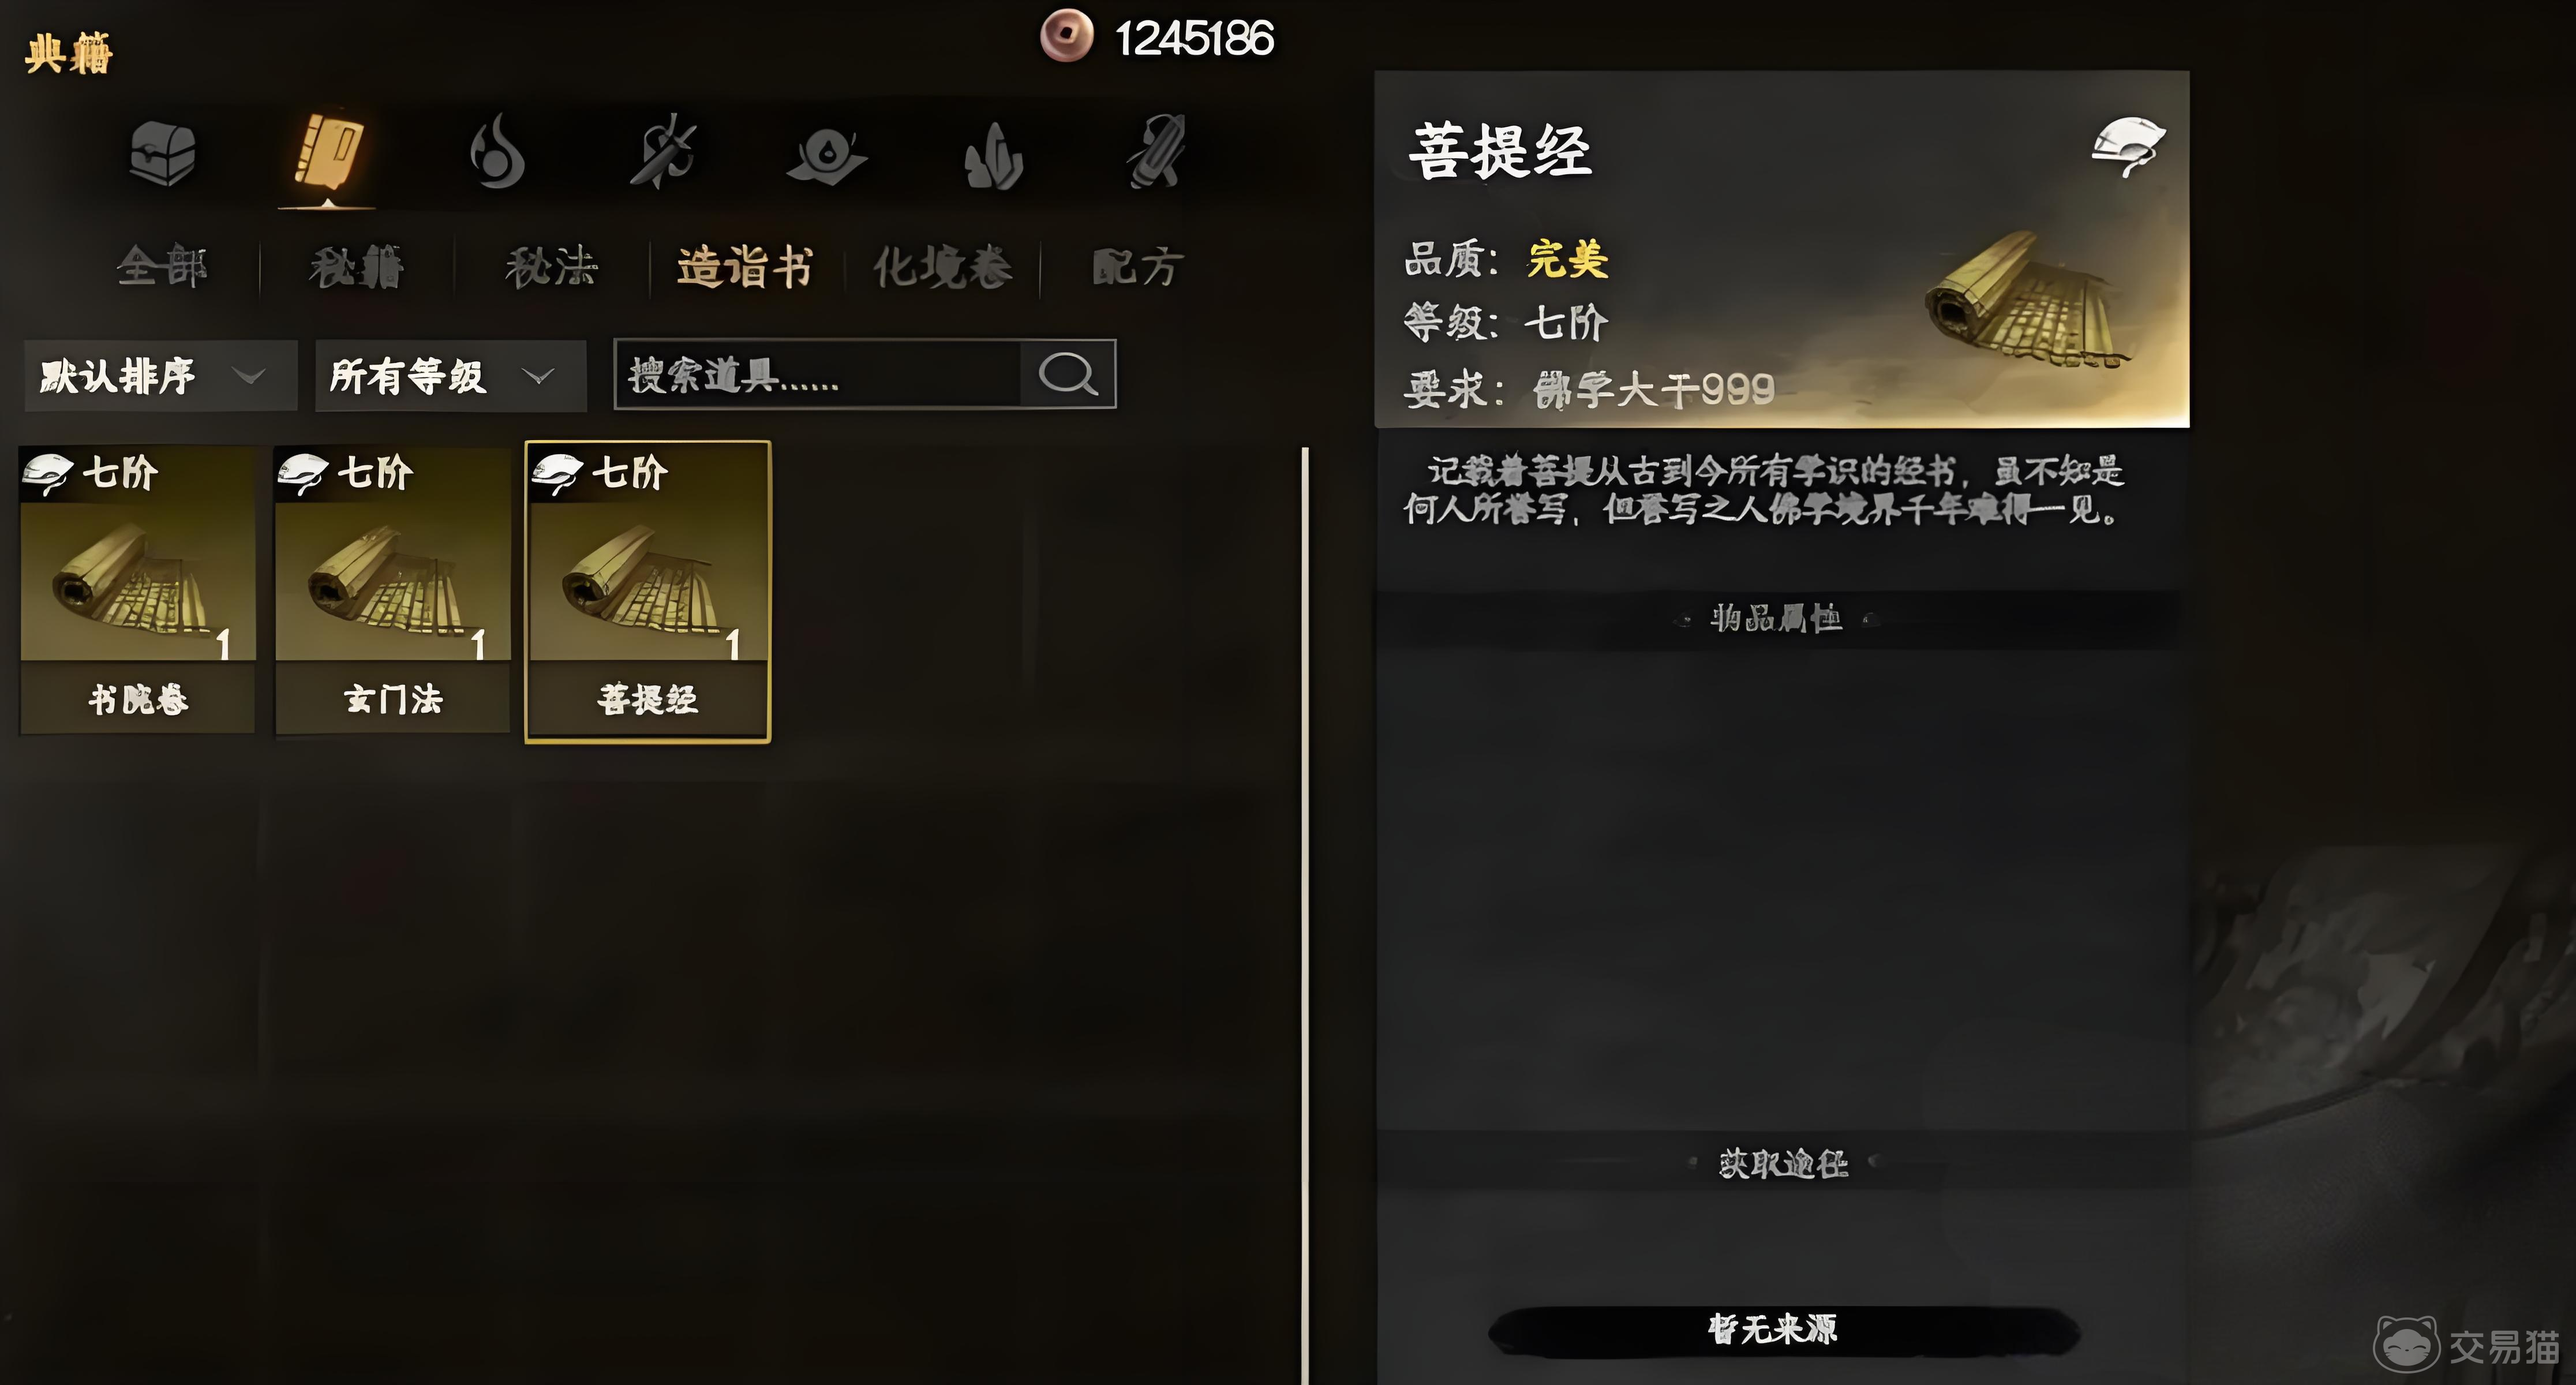The image size is (2576, 1385).
Task: Click the copper coin currency icon
Action: point(1066,36)
